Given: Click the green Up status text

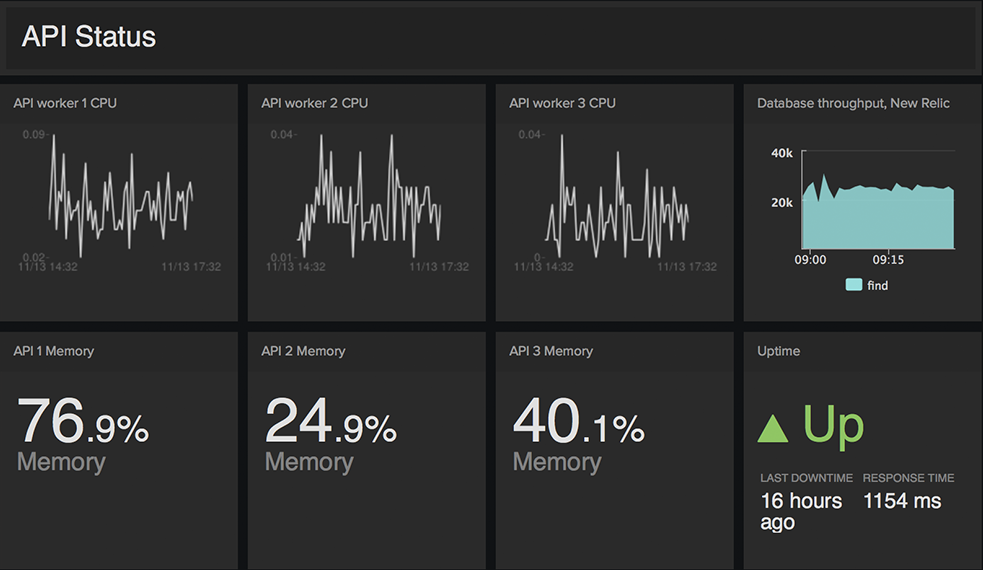Looking at the screenshot, I should [834, 425].
